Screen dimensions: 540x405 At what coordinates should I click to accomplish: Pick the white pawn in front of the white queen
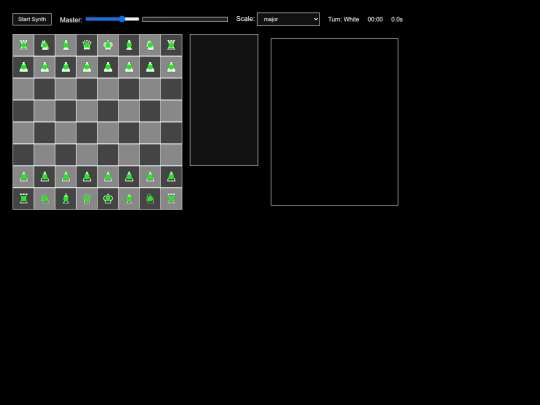pyautogui.click(x=87, y=177)
